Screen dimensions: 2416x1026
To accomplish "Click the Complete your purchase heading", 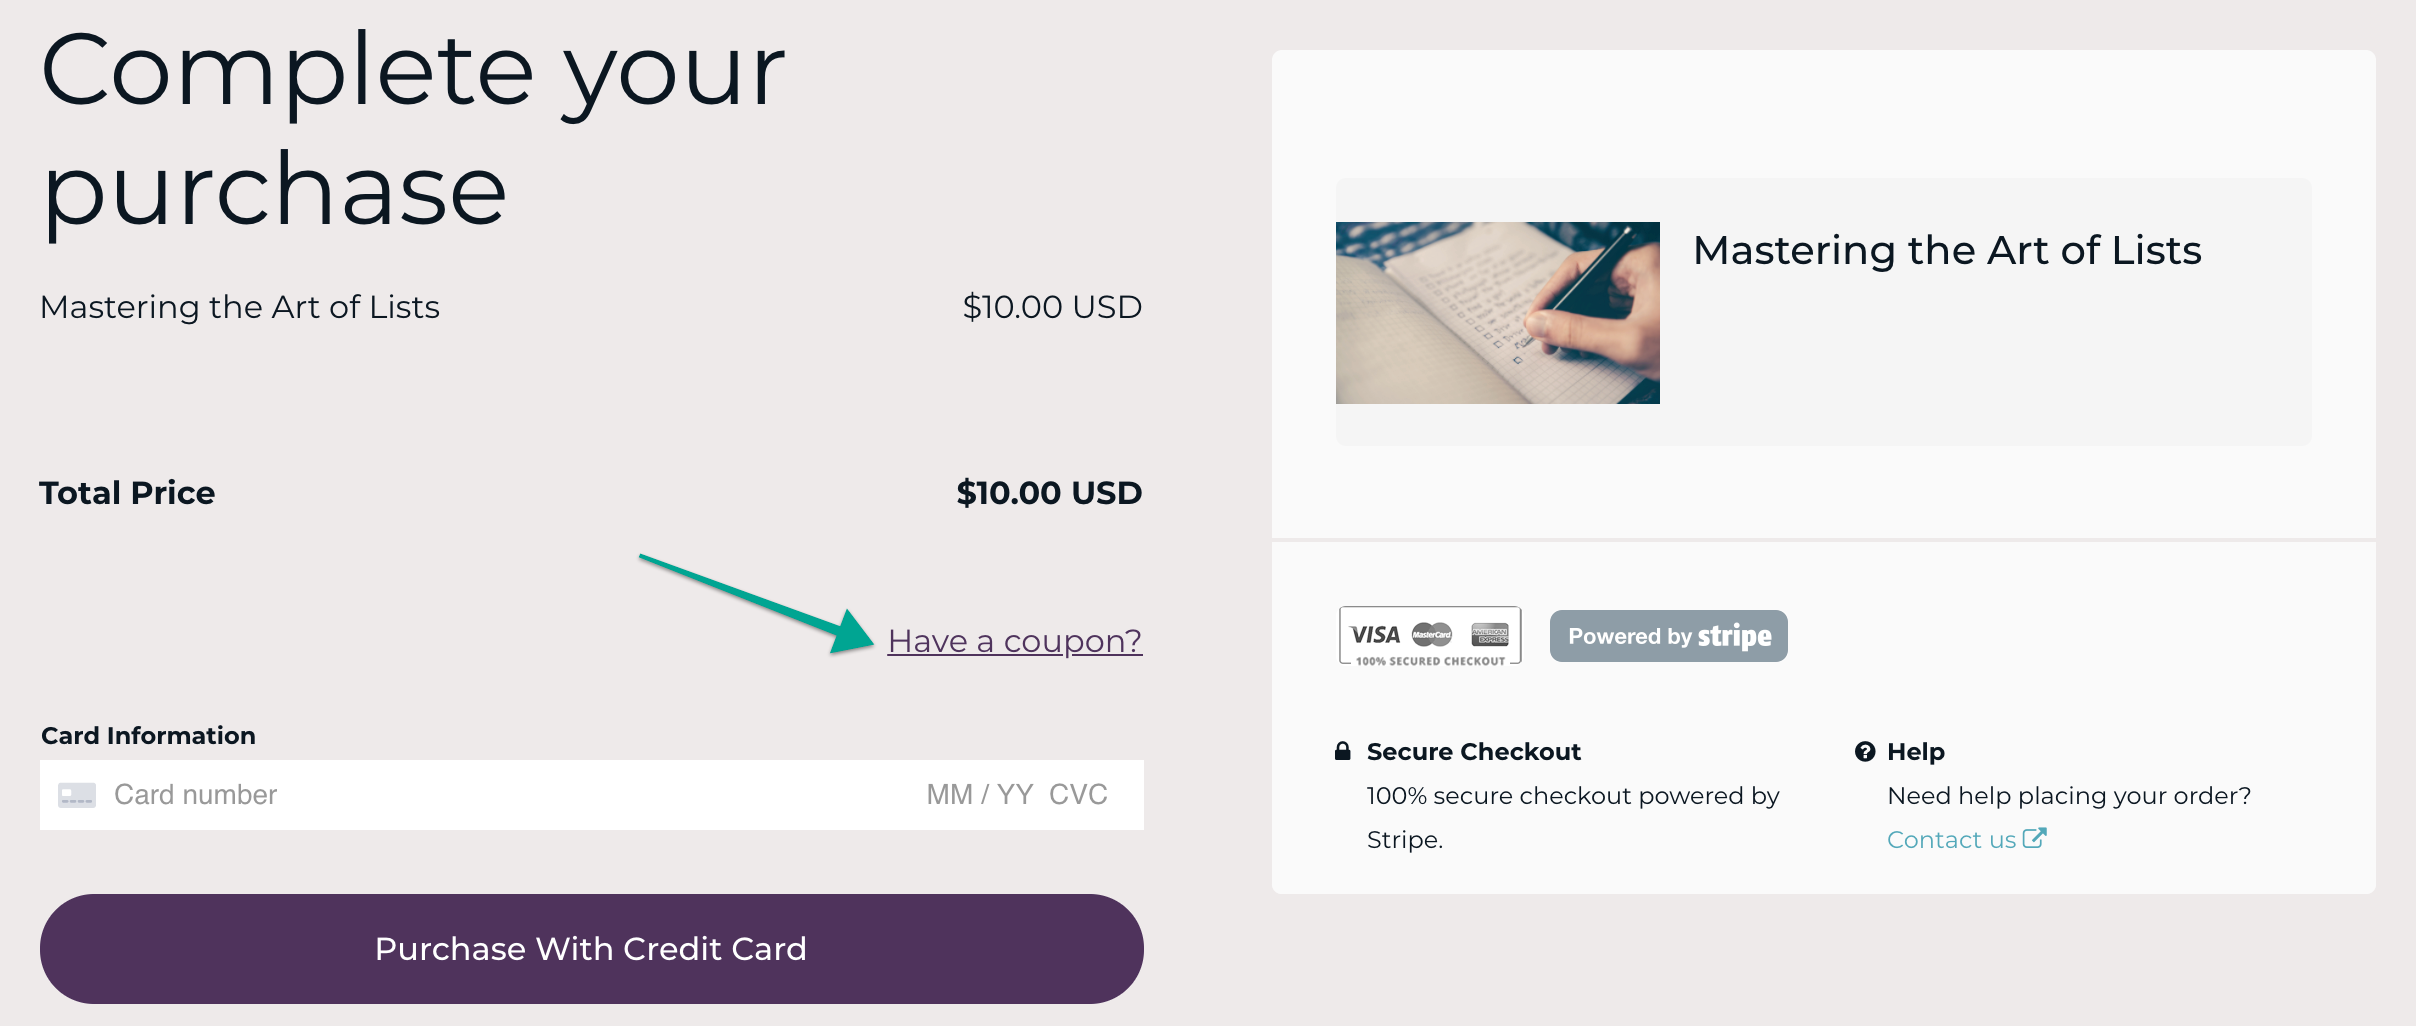I will (412, 128).
